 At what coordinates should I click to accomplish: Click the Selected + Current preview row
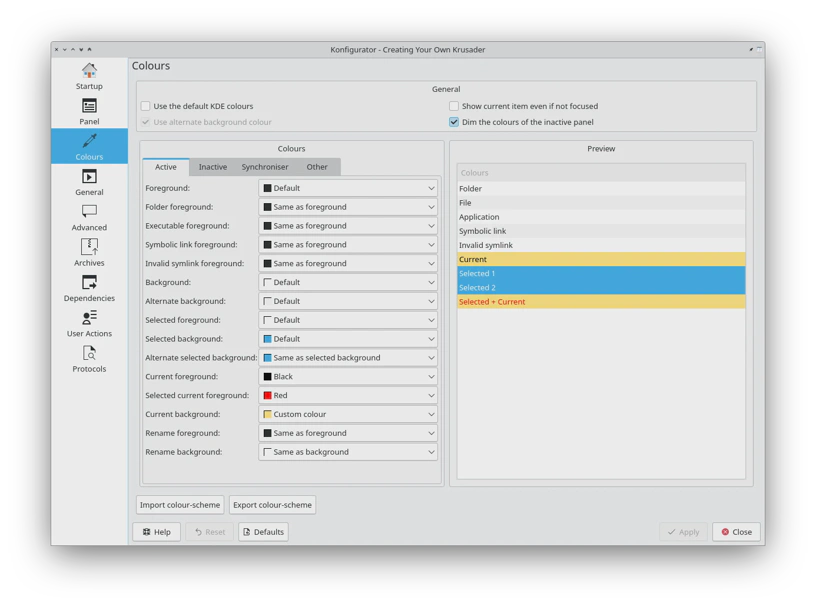(601, 301)
